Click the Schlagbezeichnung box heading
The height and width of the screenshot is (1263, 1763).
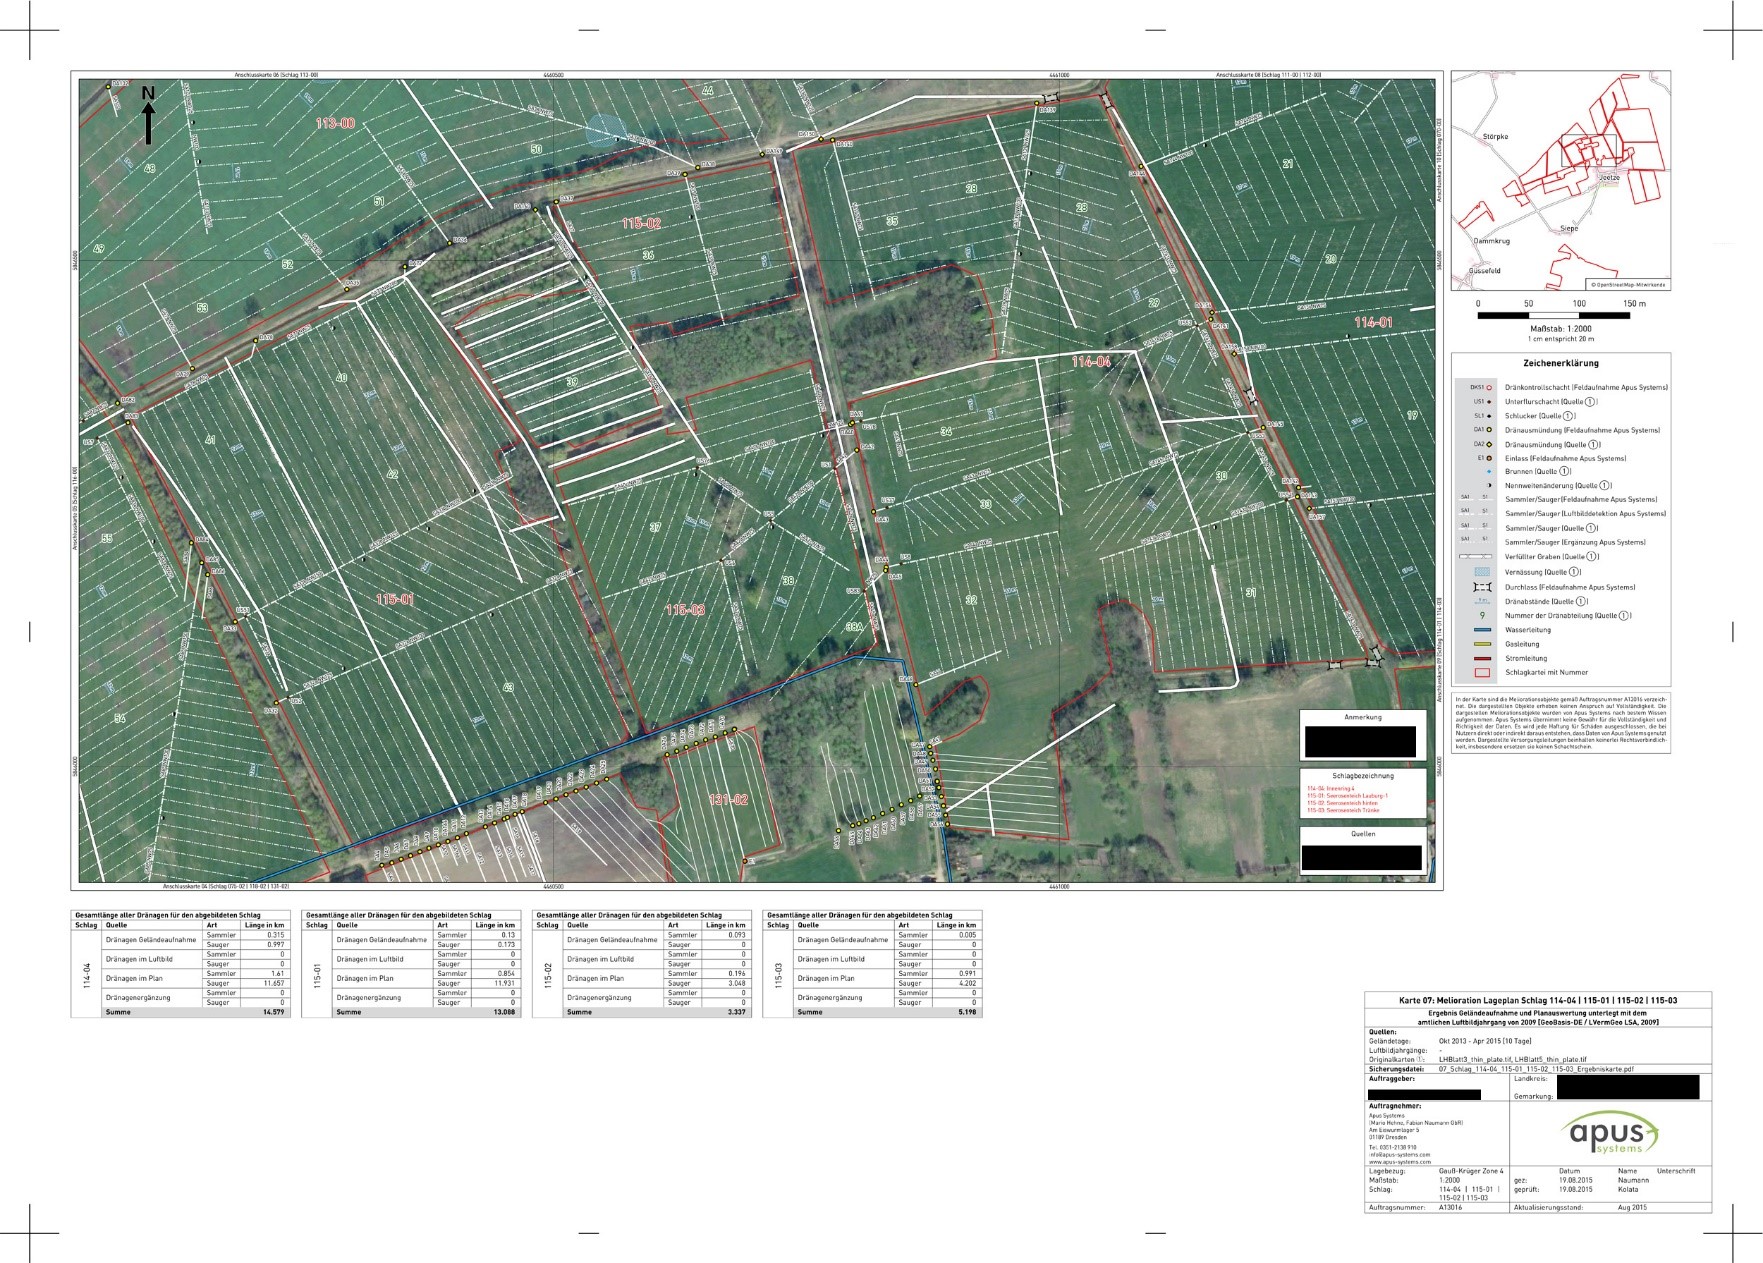1362,775
